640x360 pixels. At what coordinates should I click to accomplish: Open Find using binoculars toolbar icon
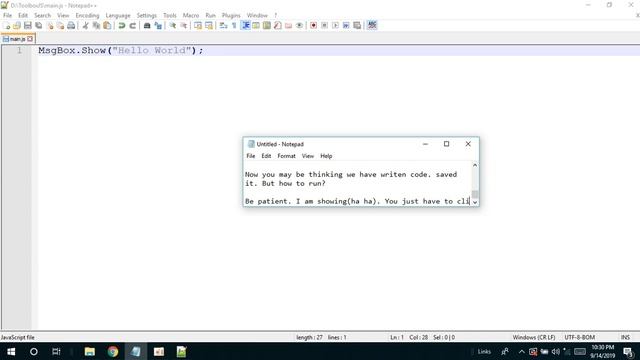pos(147,26)
